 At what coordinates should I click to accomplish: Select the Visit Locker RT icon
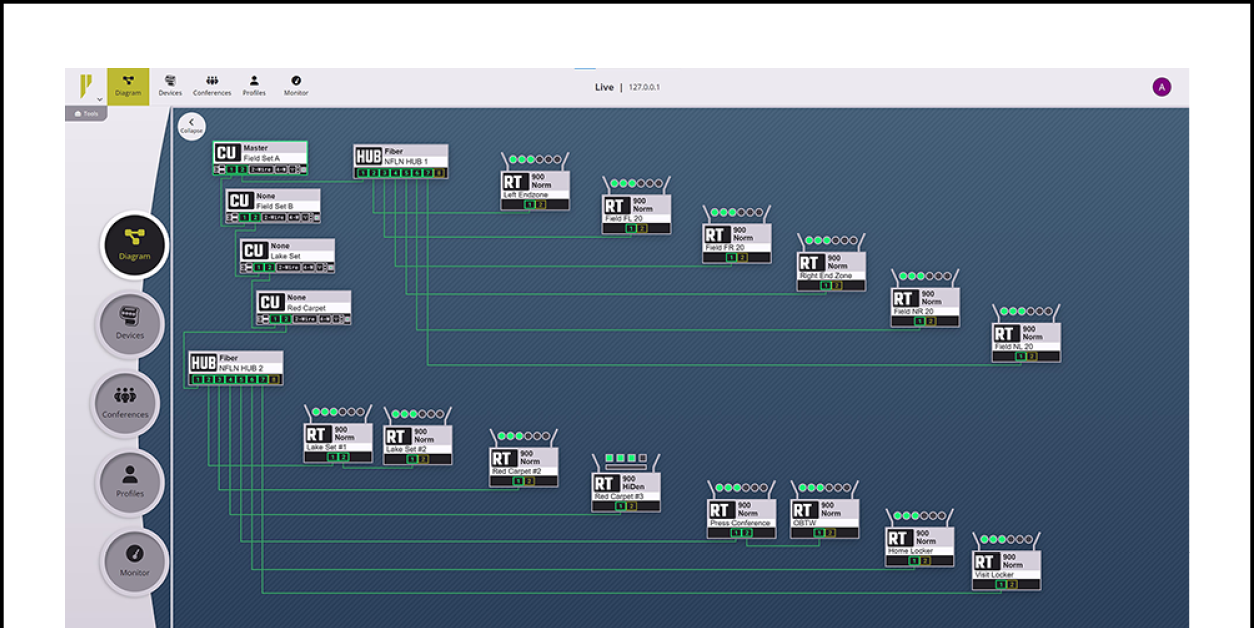(986, 563)
